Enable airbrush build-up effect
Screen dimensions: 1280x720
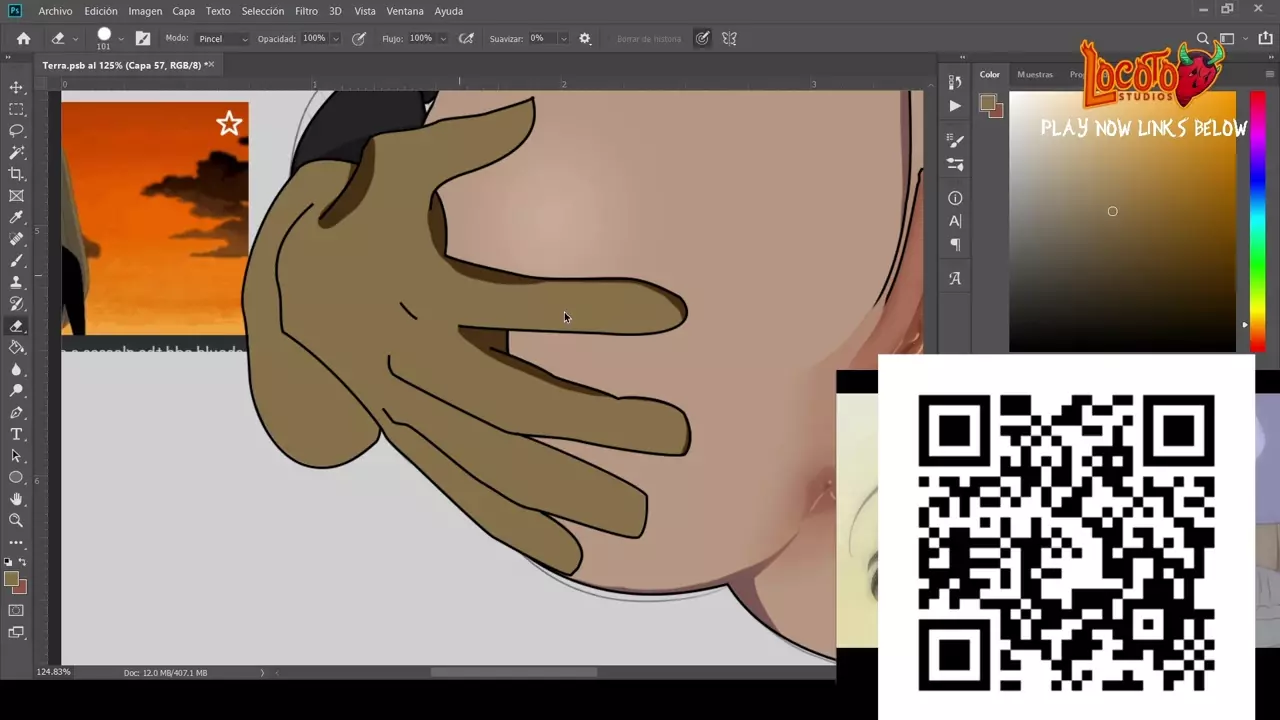point(466,39)
